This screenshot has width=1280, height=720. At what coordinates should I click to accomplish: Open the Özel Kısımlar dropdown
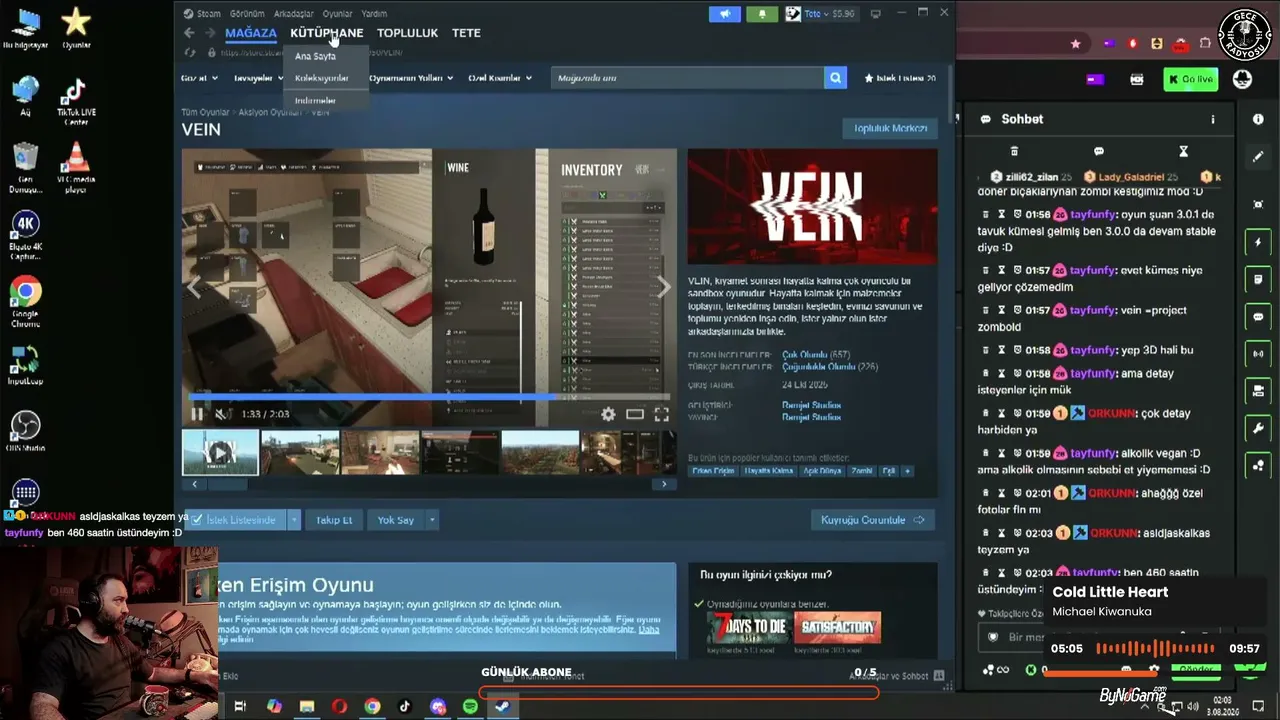(x=499, y=78)
